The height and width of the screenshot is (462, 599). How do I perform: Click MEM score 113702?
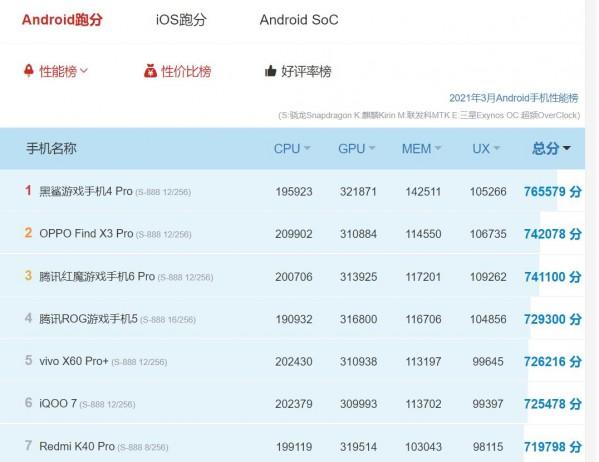click(423, 404)
